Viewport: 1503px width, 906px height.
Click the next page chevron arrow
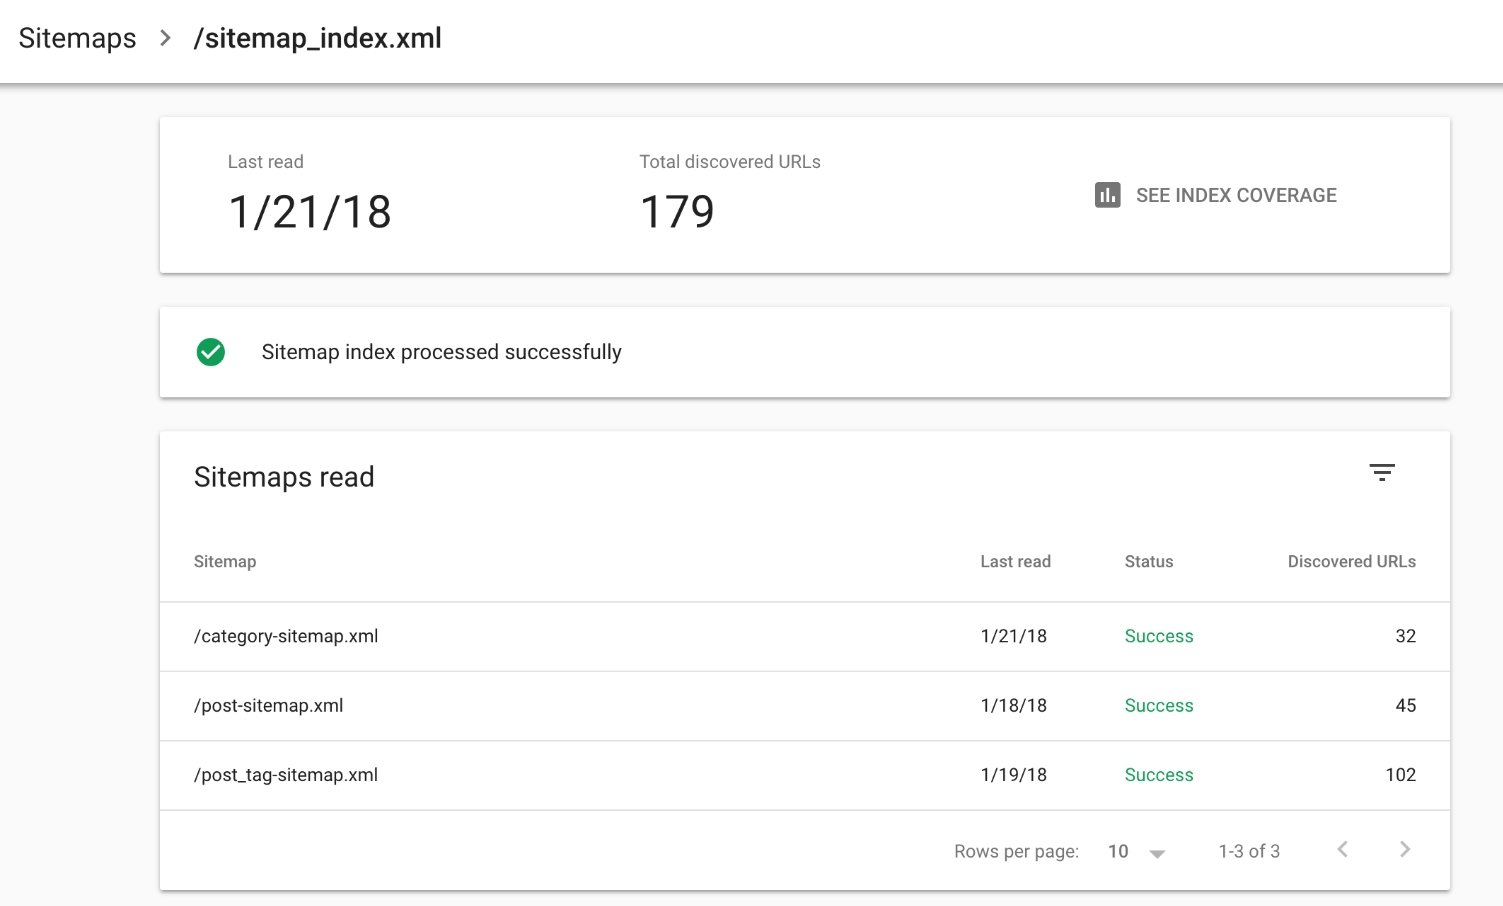tap(1404, 849)
